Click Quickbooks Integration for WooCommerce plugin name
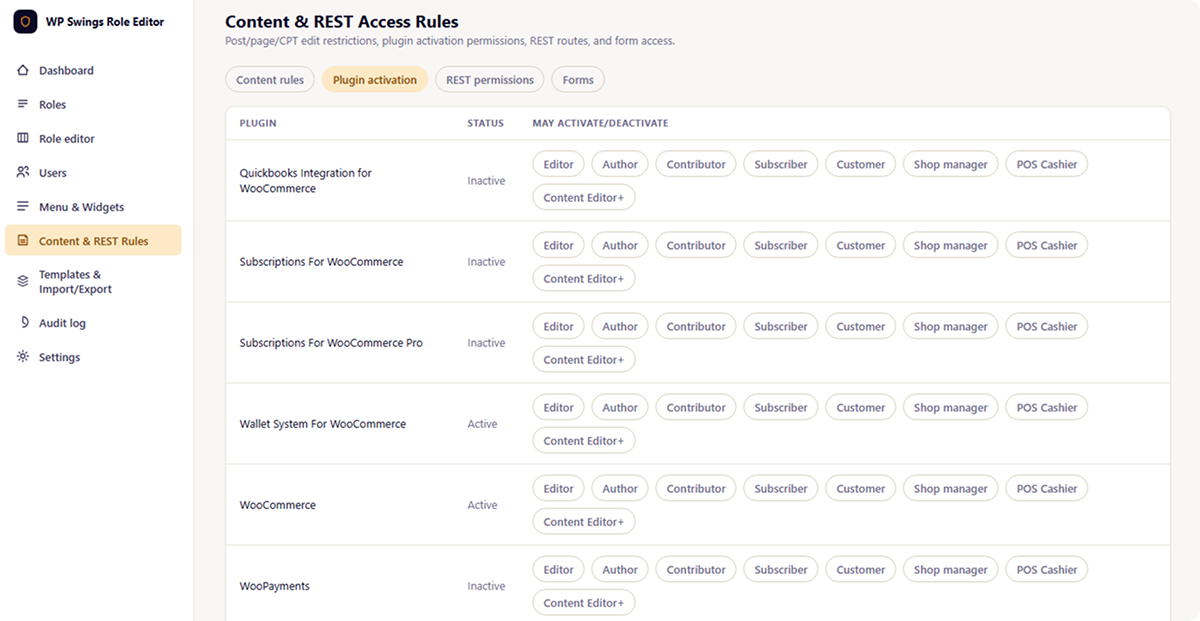 click(x=305, y=181)
